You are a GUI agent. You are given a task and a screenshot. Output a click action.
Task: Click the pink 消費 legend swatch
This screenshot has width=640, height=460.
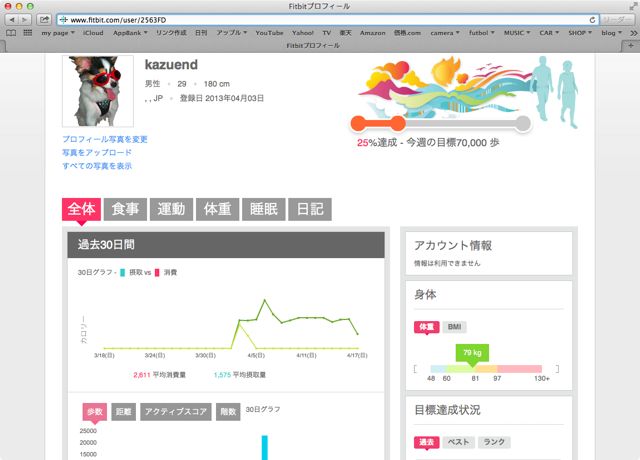click(157, 273)
